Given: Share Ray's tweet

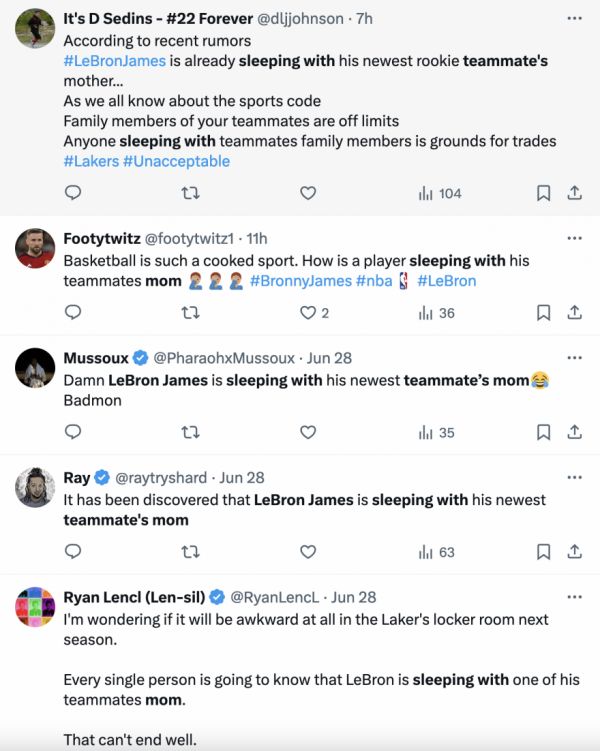Looking at the screenshot, I should point(575,551).
